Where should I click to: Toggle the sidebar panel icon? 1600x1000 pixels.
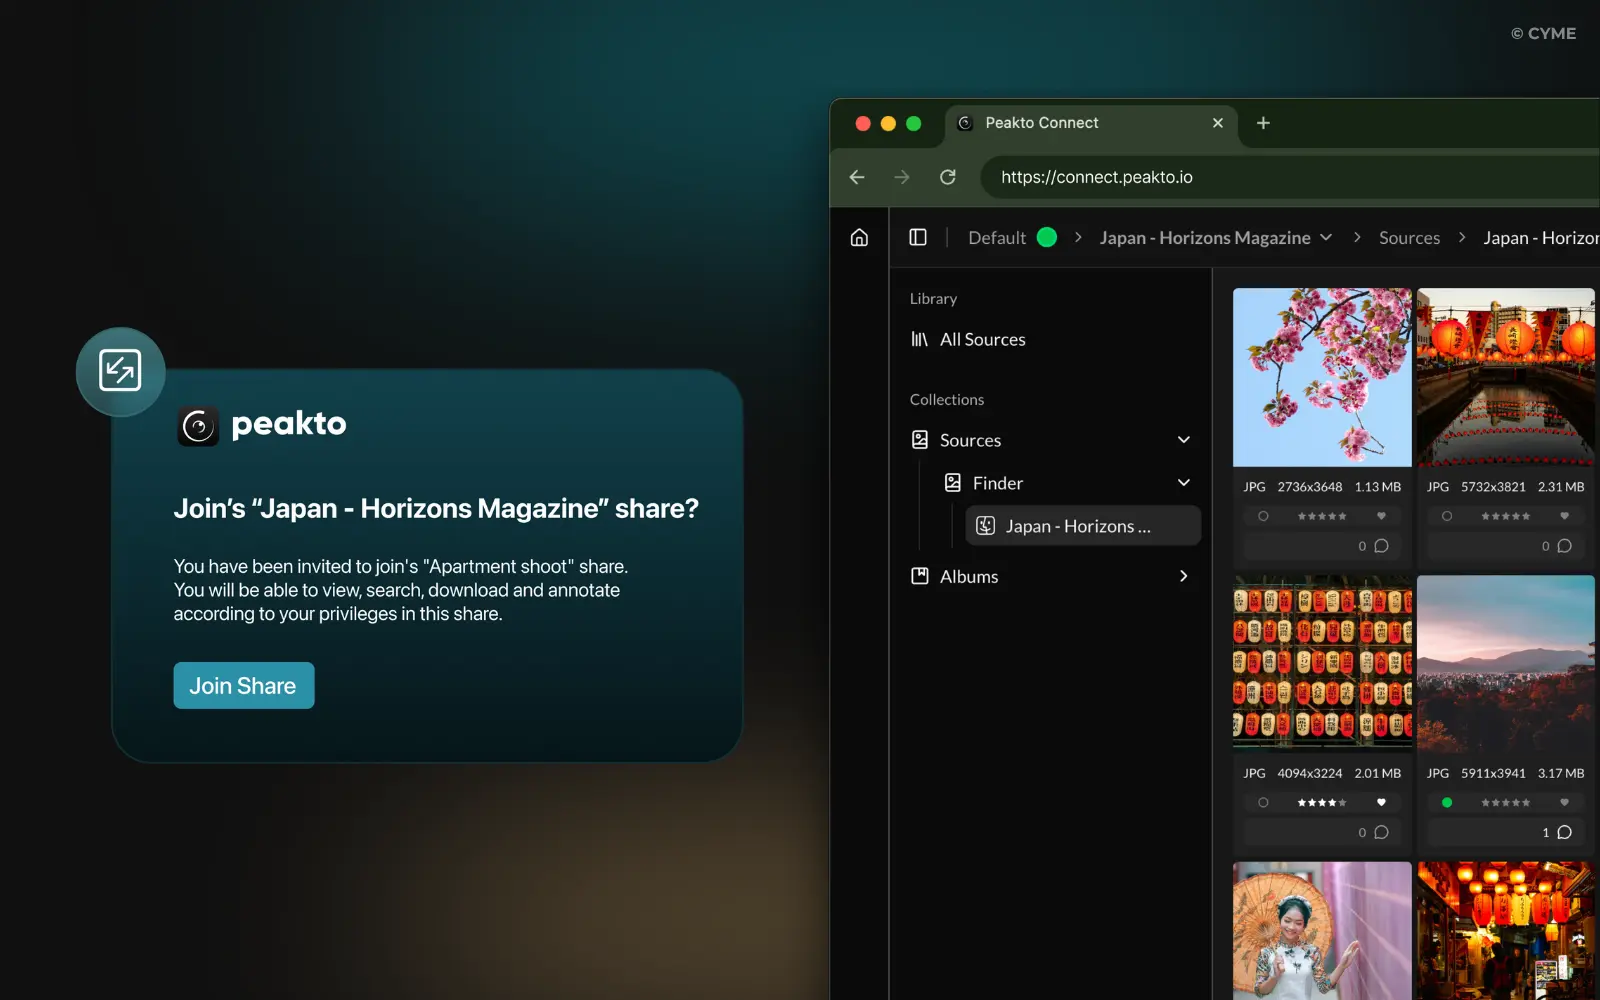pyautogui.click(x=918, y=238)
